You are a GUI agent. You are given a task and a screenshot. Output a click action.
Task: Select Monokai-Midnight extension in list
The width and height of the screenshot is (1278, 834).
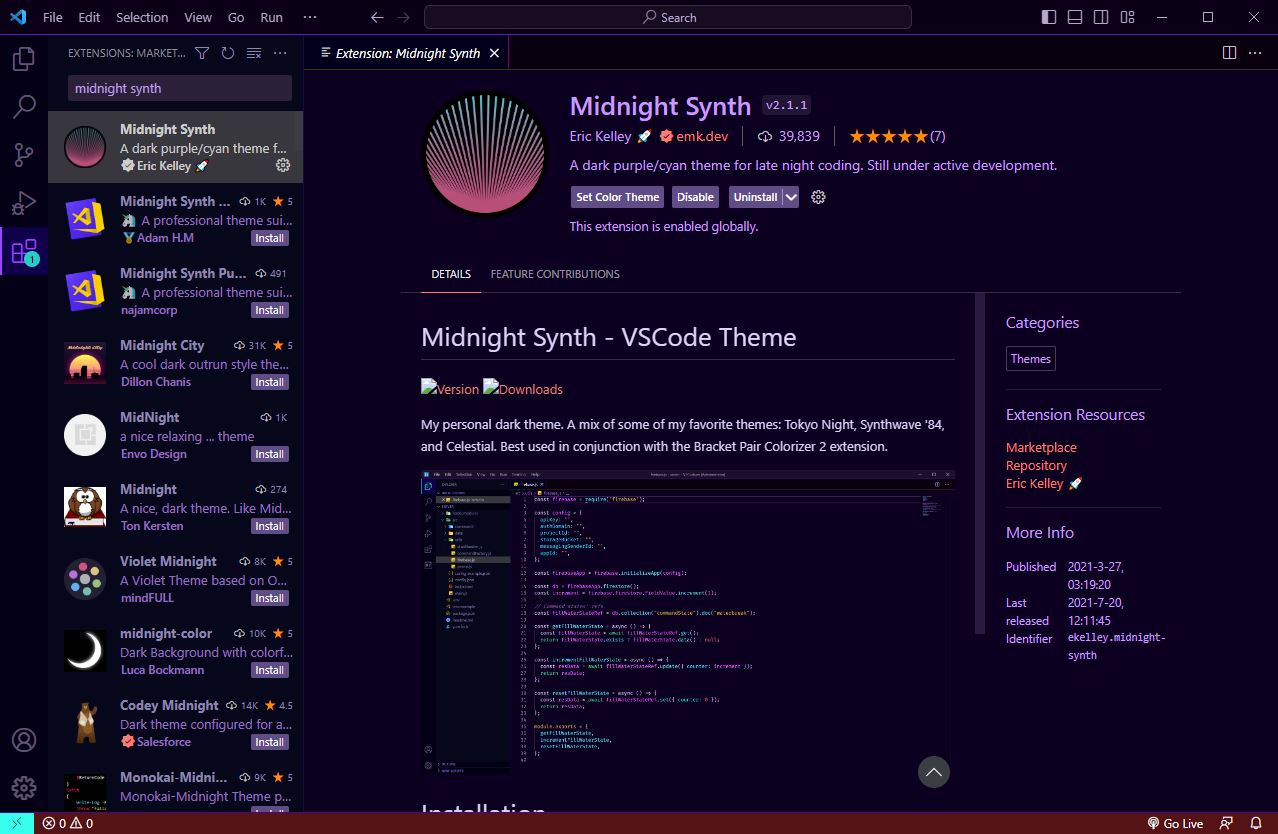click(175, 787)
